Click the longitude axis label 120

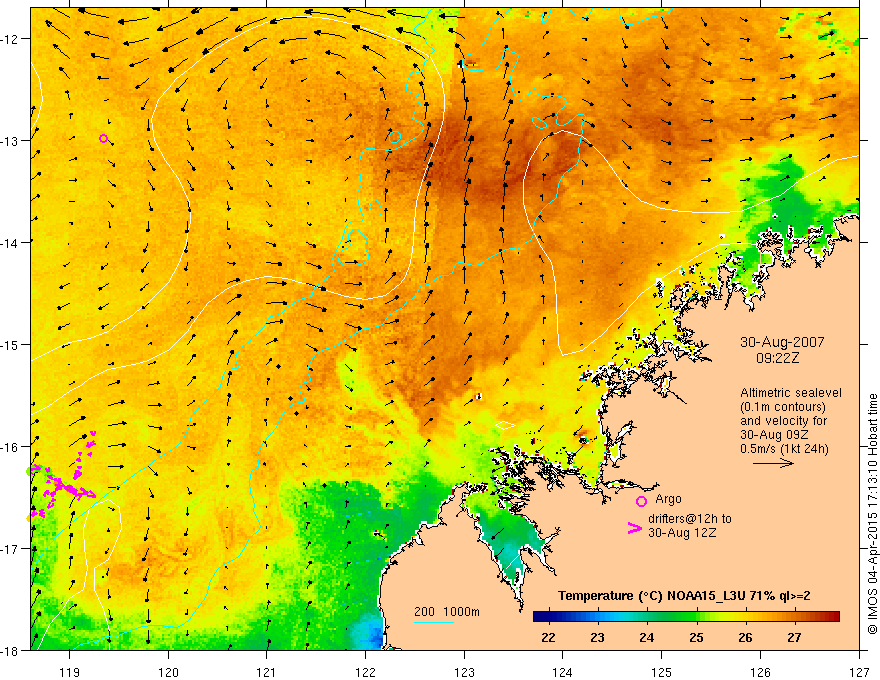point(168,672)
